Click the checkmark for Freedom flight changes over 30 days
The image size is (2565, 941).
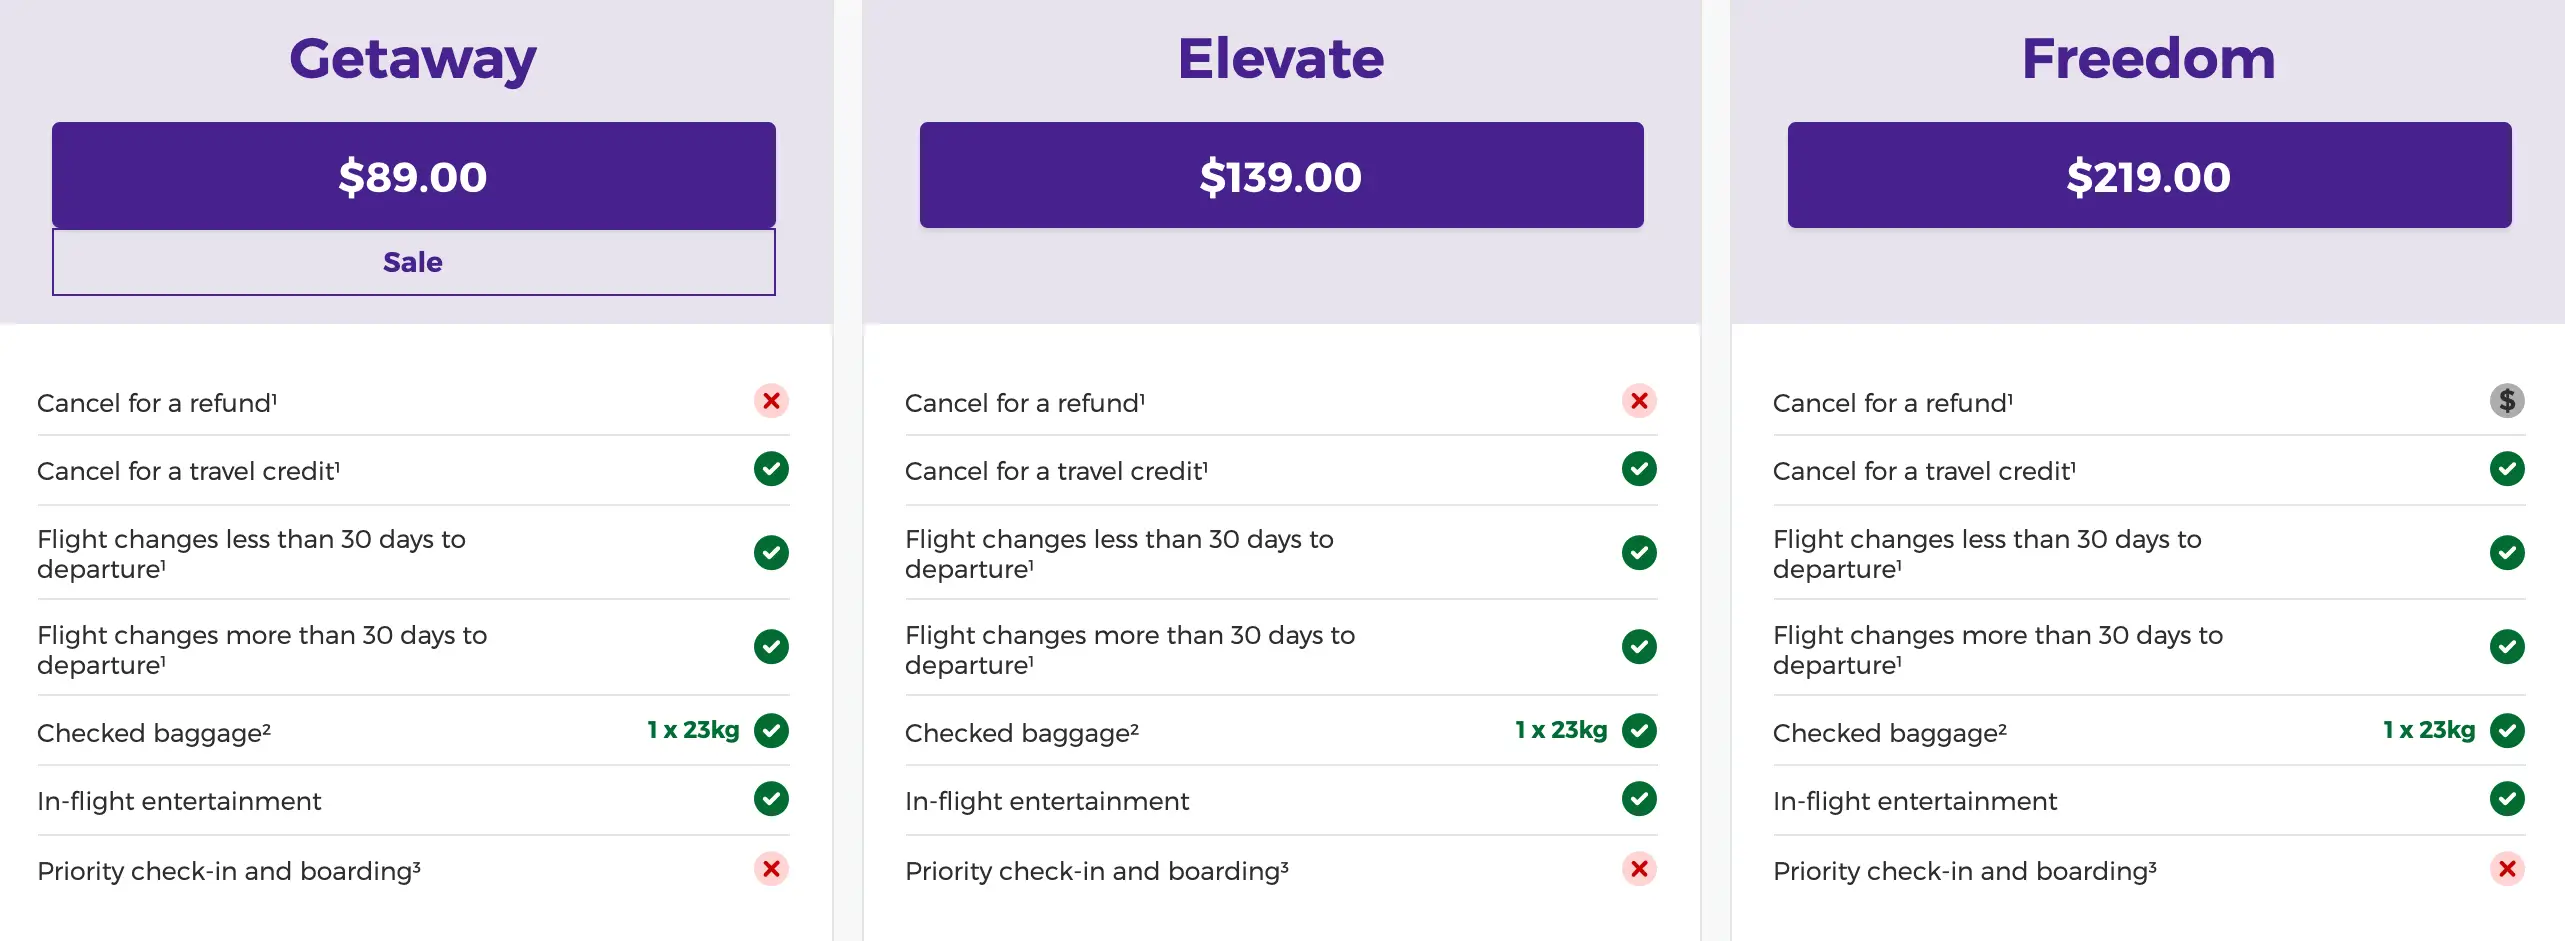[x=2508, y=647]
